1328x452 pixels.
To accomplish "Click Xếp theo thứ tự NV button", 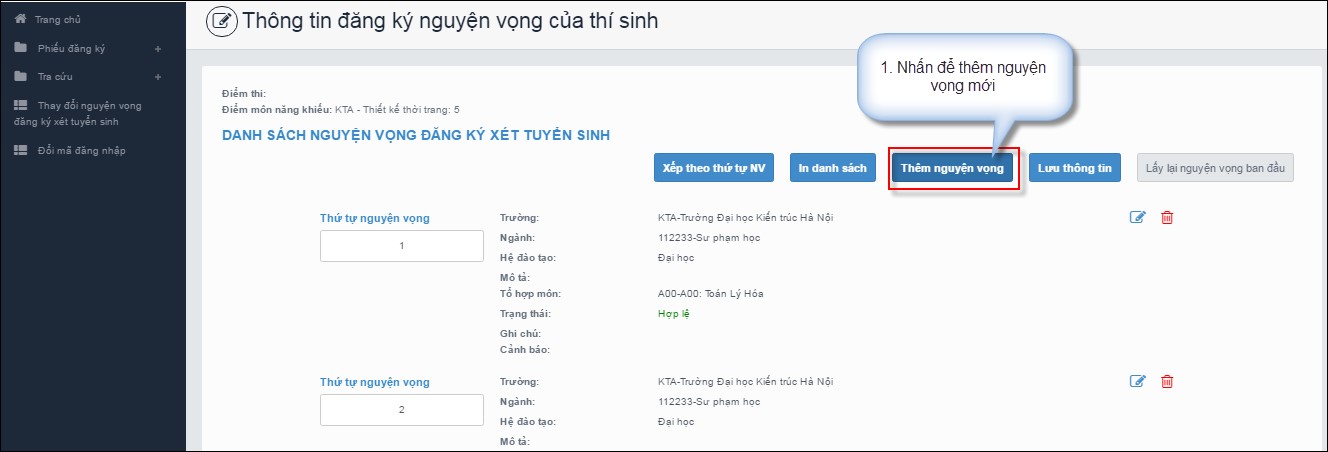I will pyautogui.click(x=714, y=168).
